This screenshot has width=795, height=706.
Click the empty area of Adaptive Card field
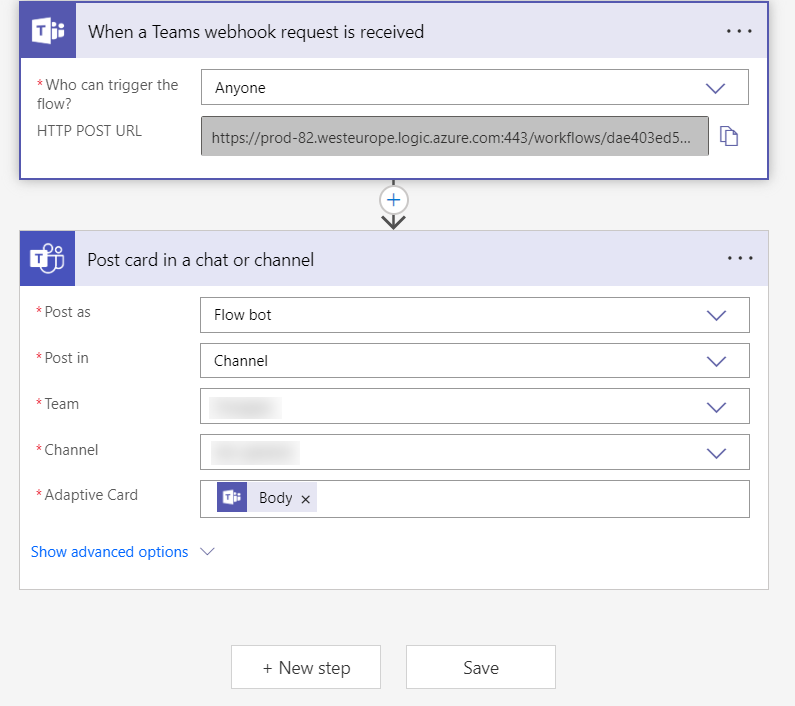click(x=530, y=499)
